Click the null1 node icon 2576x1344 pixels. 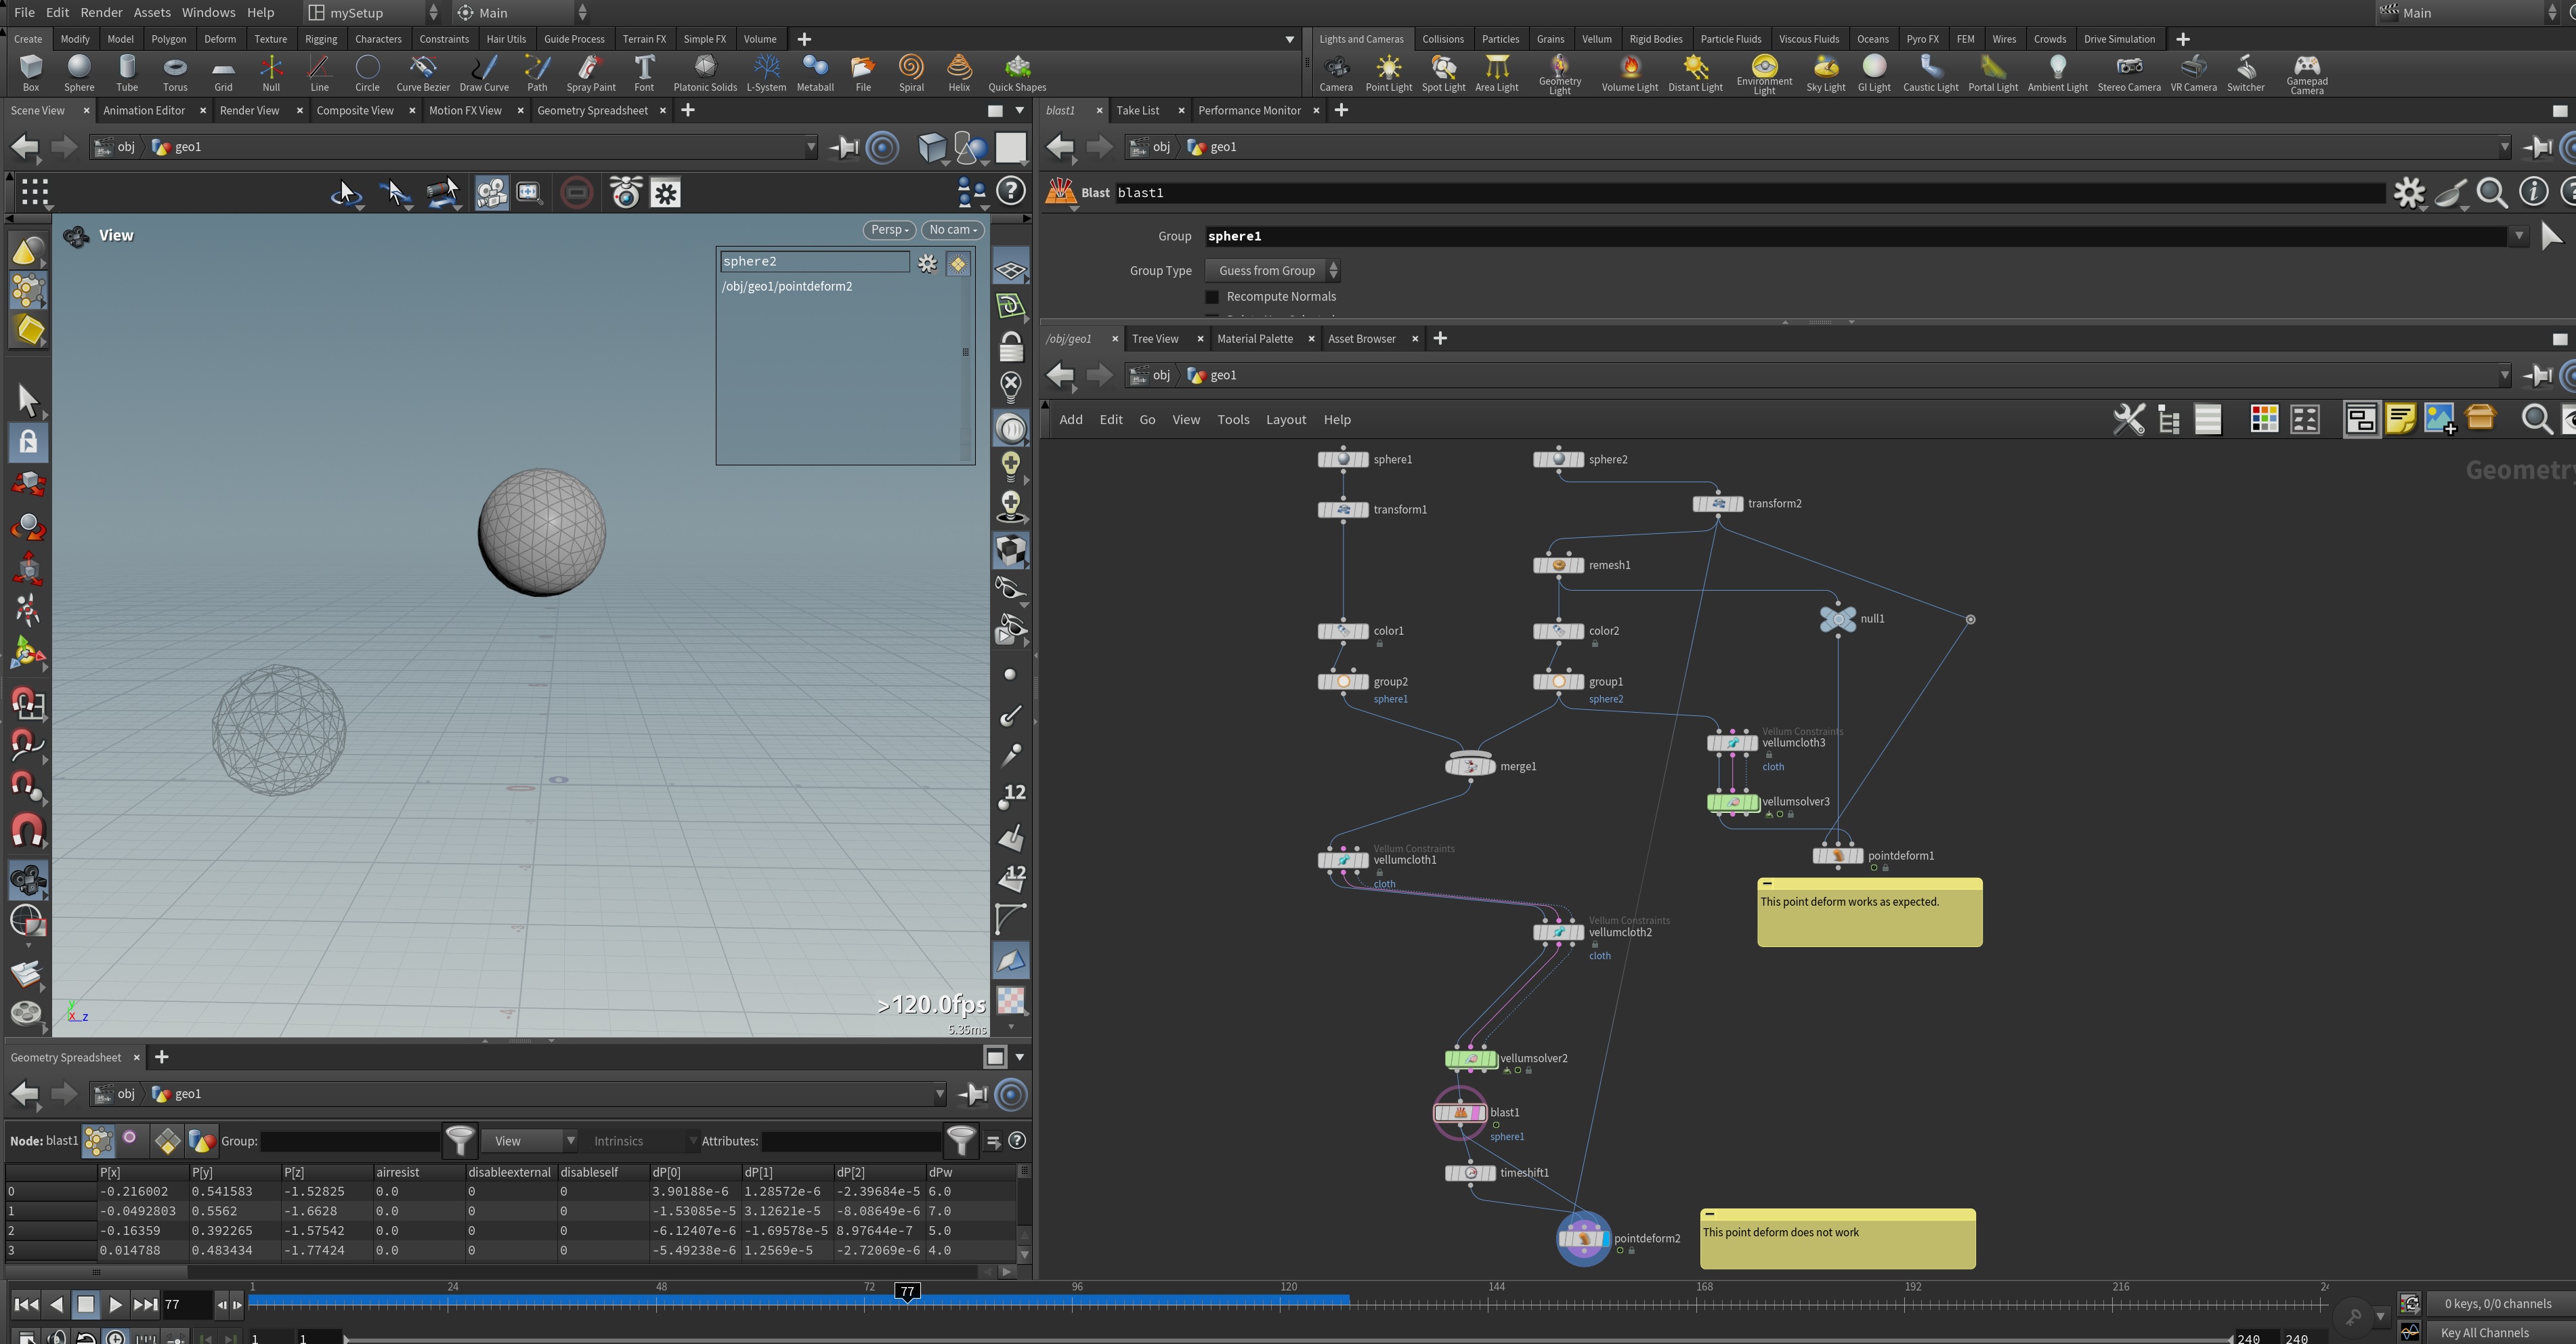pos(1837,619)
